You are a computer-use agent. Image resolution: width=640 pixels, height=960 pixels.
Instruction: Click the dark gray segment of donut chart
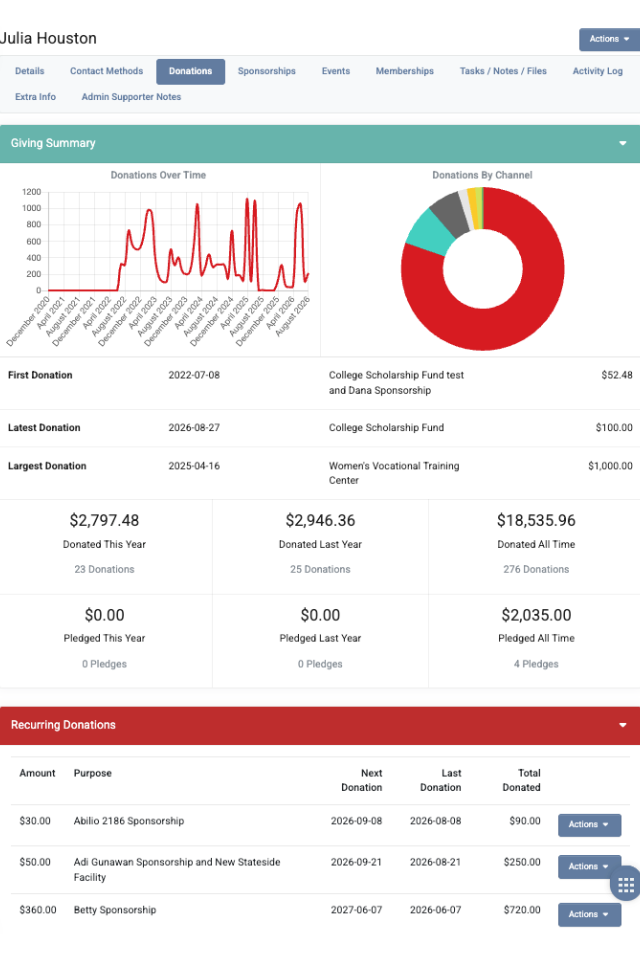click(x=450, y=214)
